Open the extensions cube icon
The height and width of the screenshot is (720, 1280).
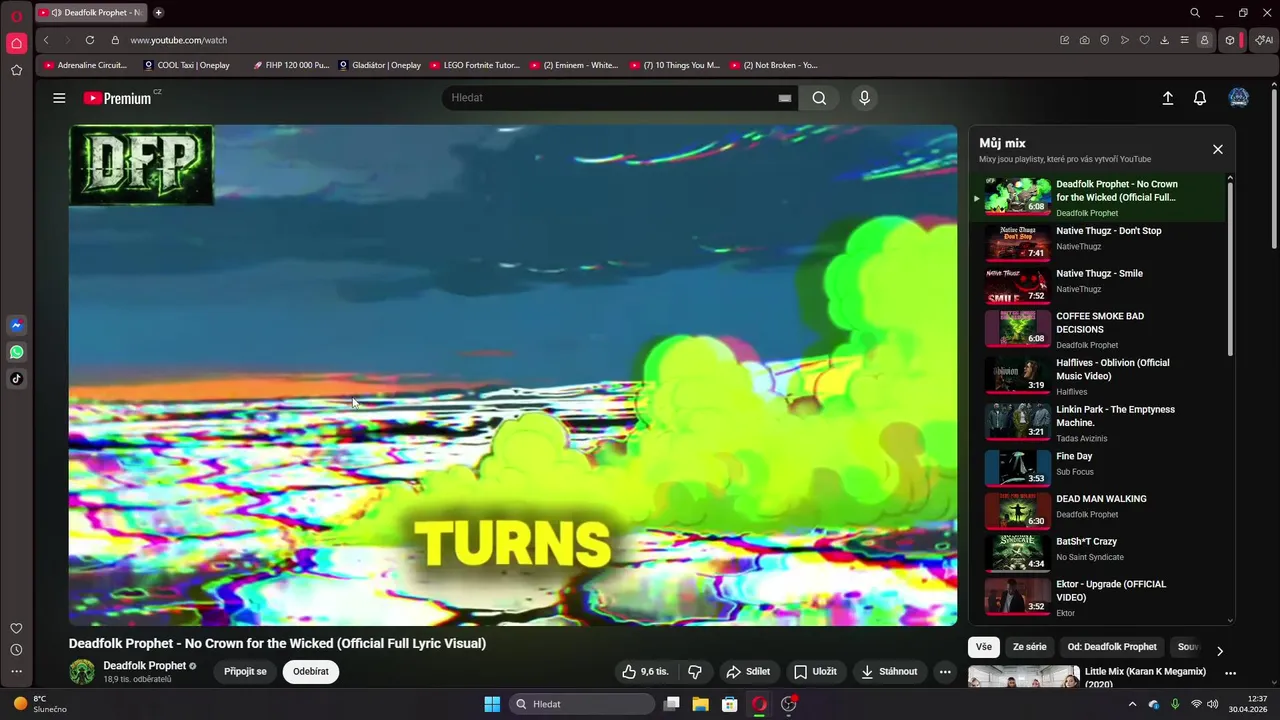pyautogui.click(x=1230, y=40)
